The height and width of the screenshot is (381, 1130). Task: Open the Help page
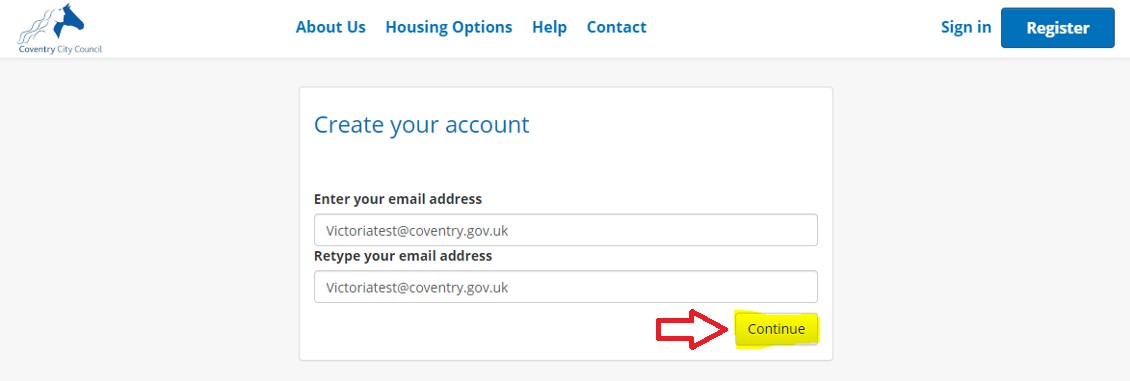[x=550, y=27]
